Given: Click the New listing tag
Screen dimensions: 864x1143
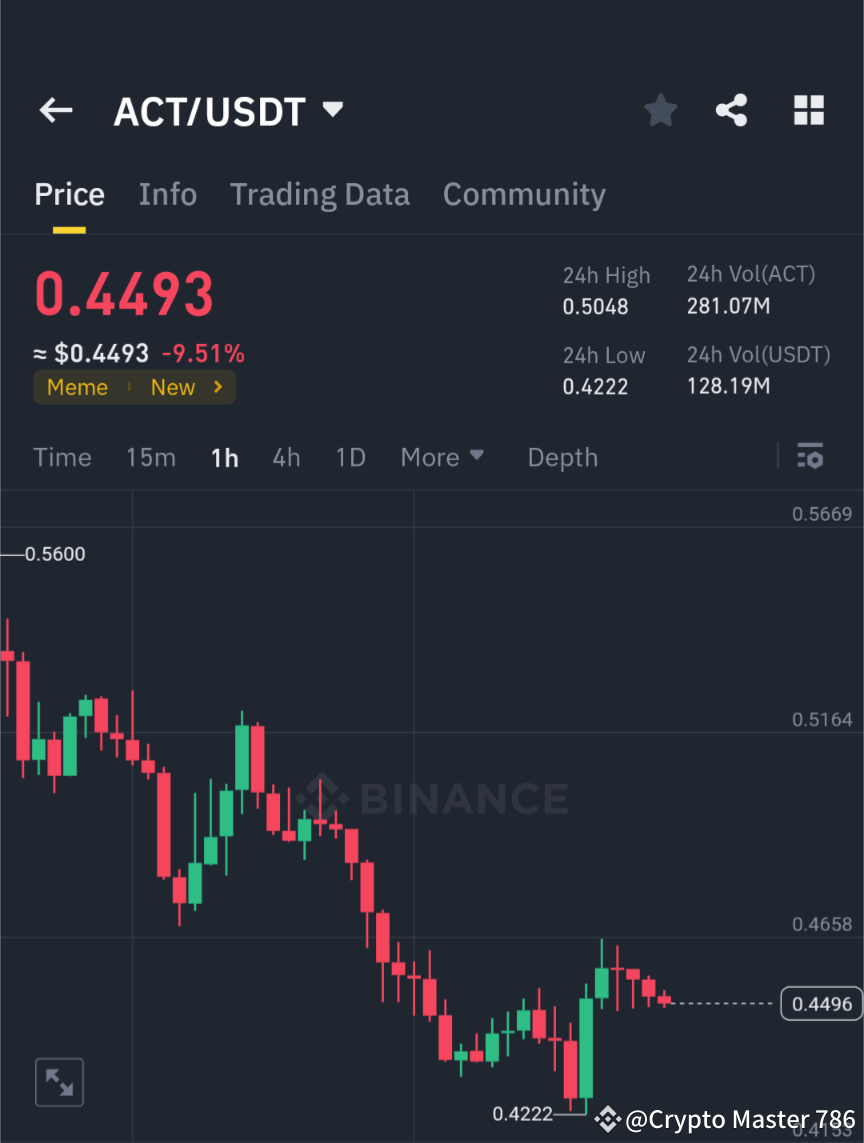Looking at the screenshot, I should click(x=173, y=387).
